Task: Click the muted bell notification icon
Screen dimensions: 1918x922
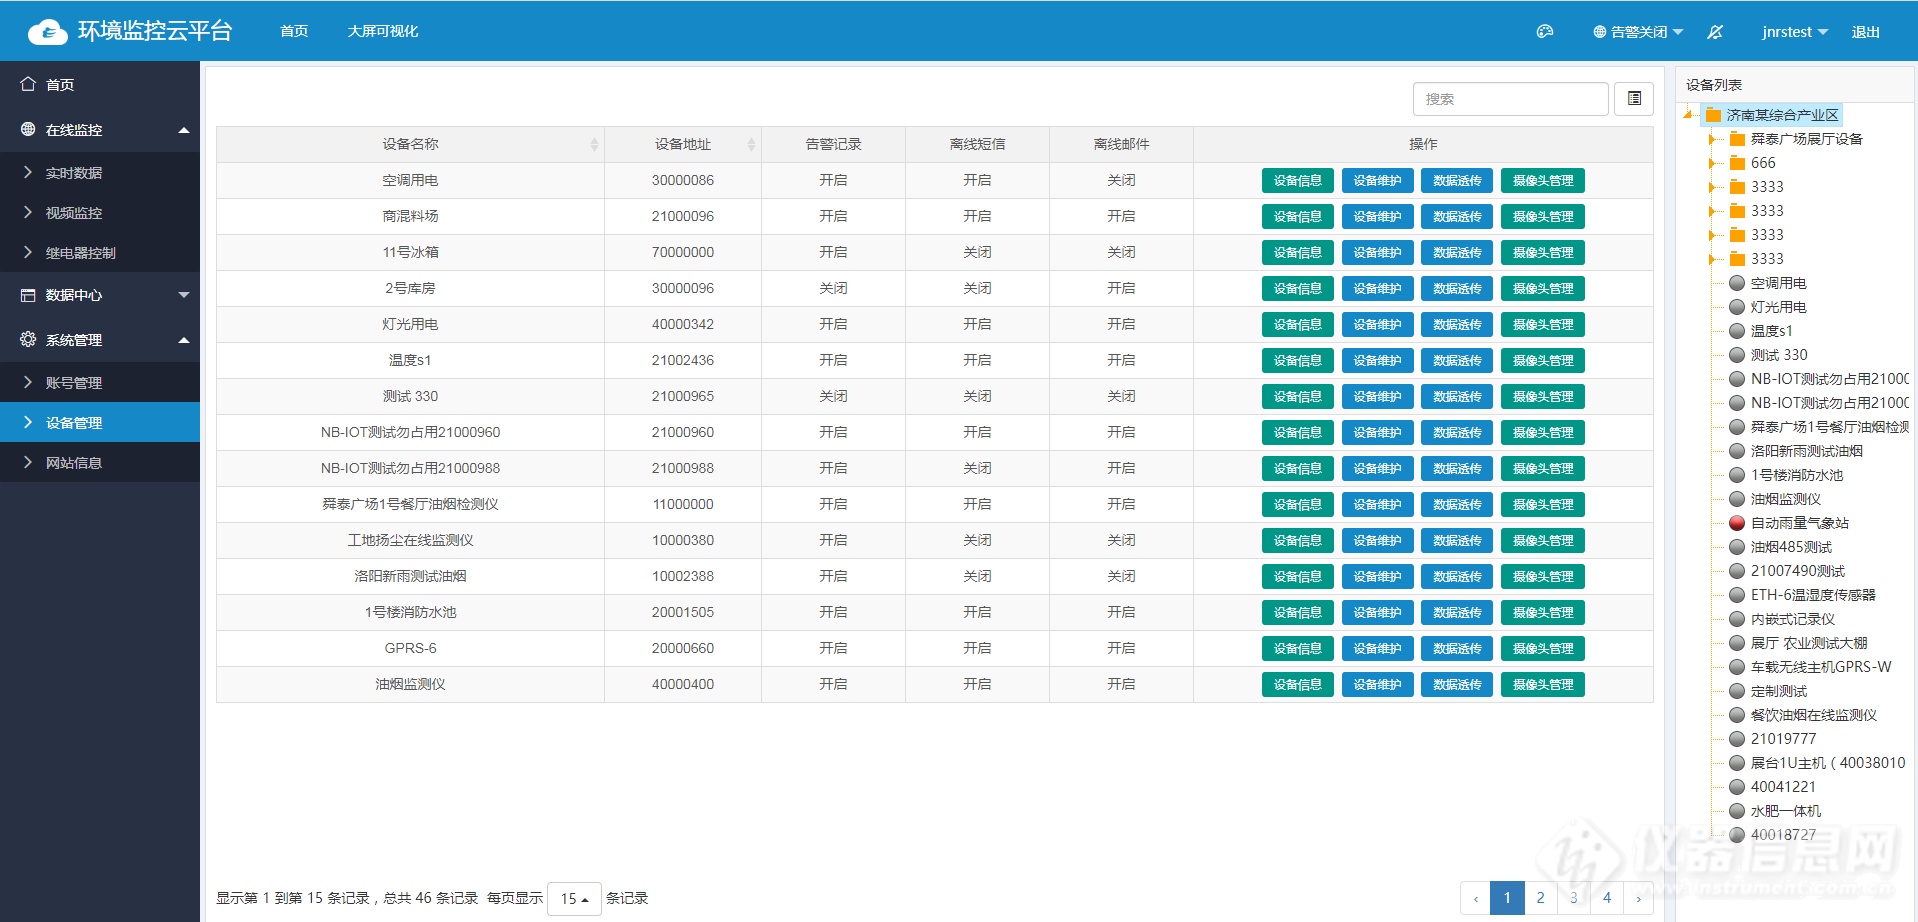Action: click(x=1715, y=32)
